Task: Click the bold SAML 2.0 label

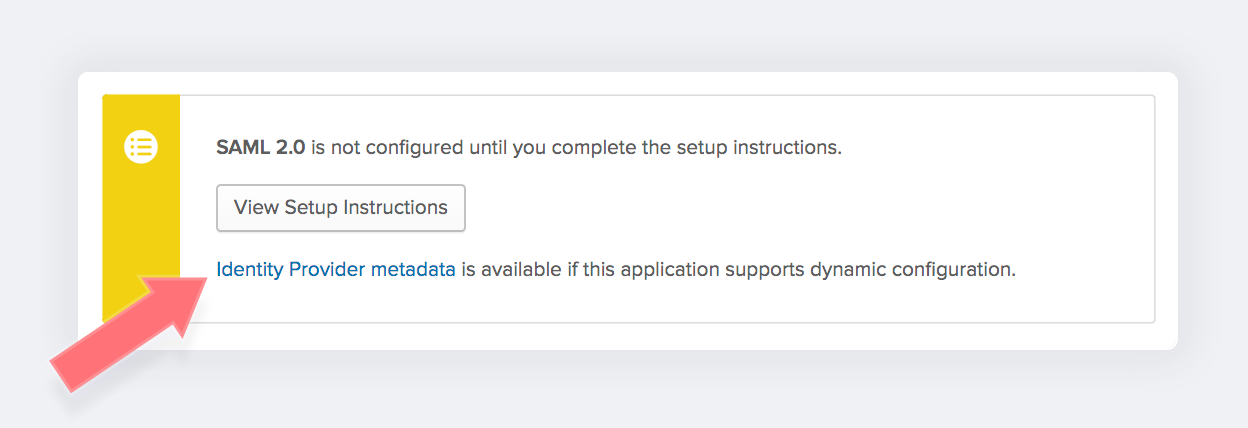Action: pos(261,148)
